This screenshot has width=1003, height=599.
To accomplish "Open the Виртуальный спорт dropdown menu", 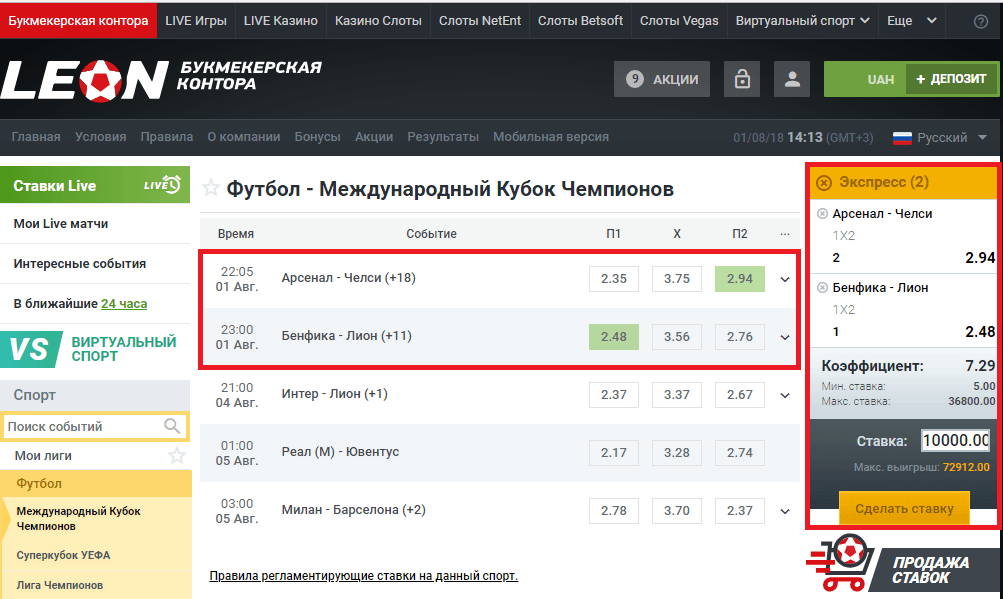I will point(803,21).
